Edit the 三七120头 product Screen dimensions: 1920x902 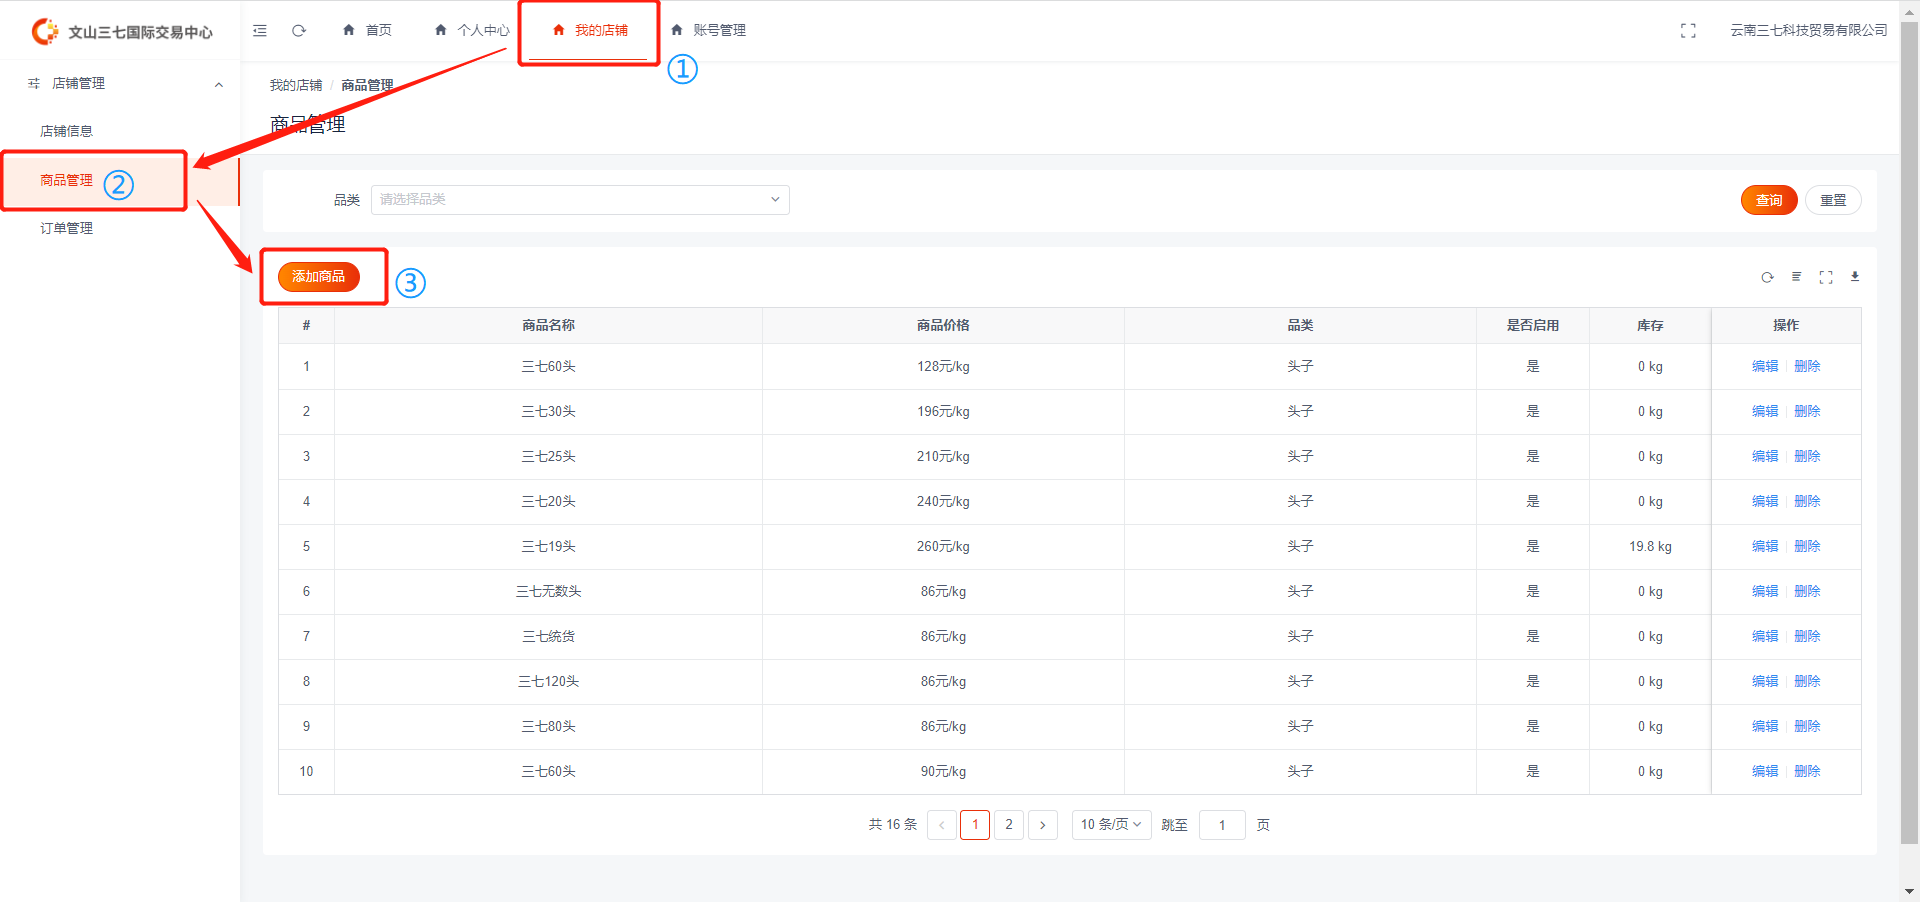pos(1765,682)
